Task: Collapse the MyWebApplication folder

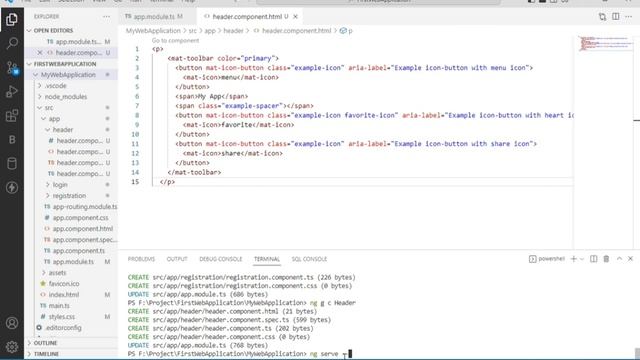Action: click(68, 75)
